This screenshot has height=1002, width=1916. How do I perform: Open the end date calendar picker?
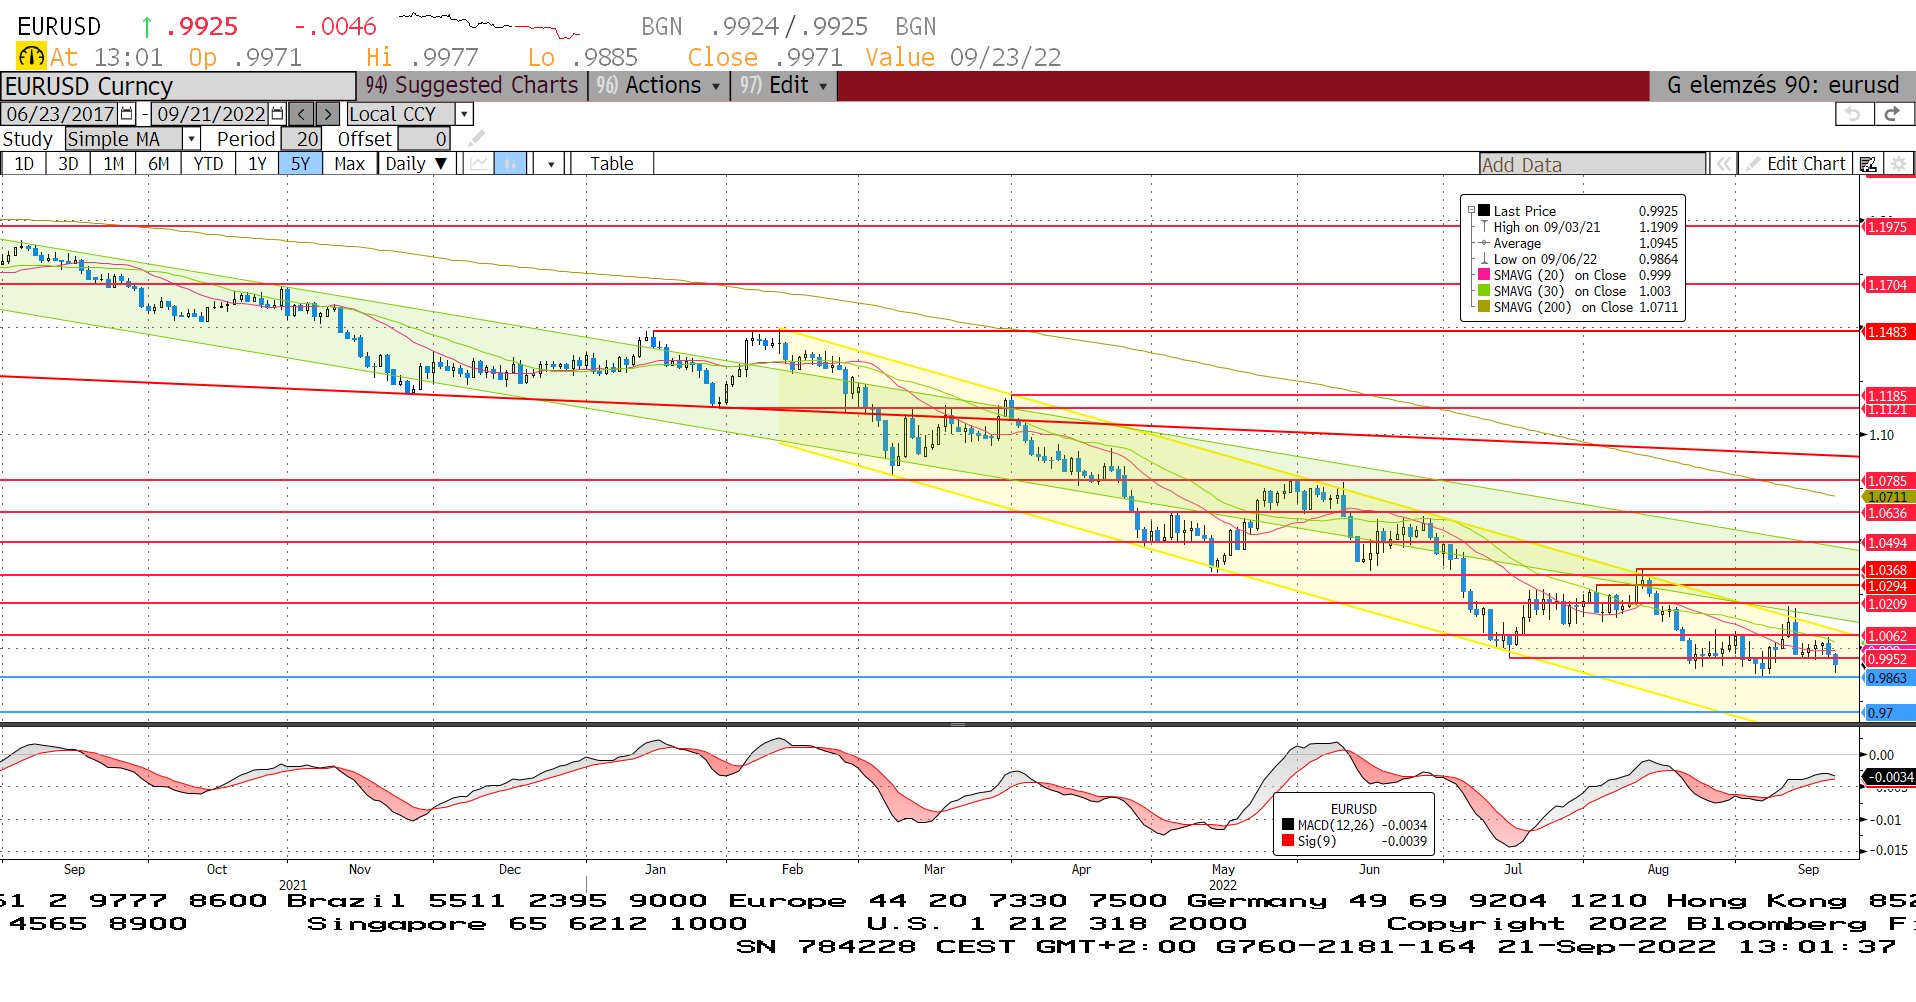tap(278, 114)
